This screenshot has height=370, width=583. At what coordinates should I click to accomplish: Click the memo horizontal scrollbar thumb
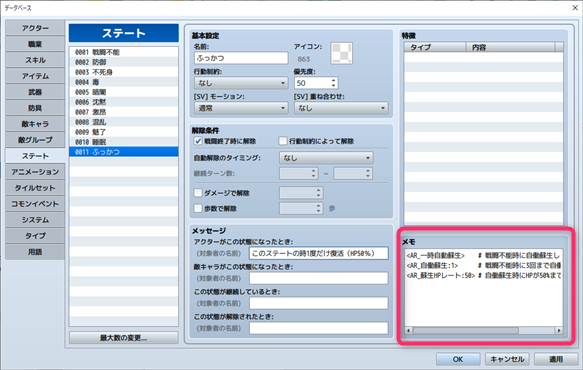pos(466,331)
